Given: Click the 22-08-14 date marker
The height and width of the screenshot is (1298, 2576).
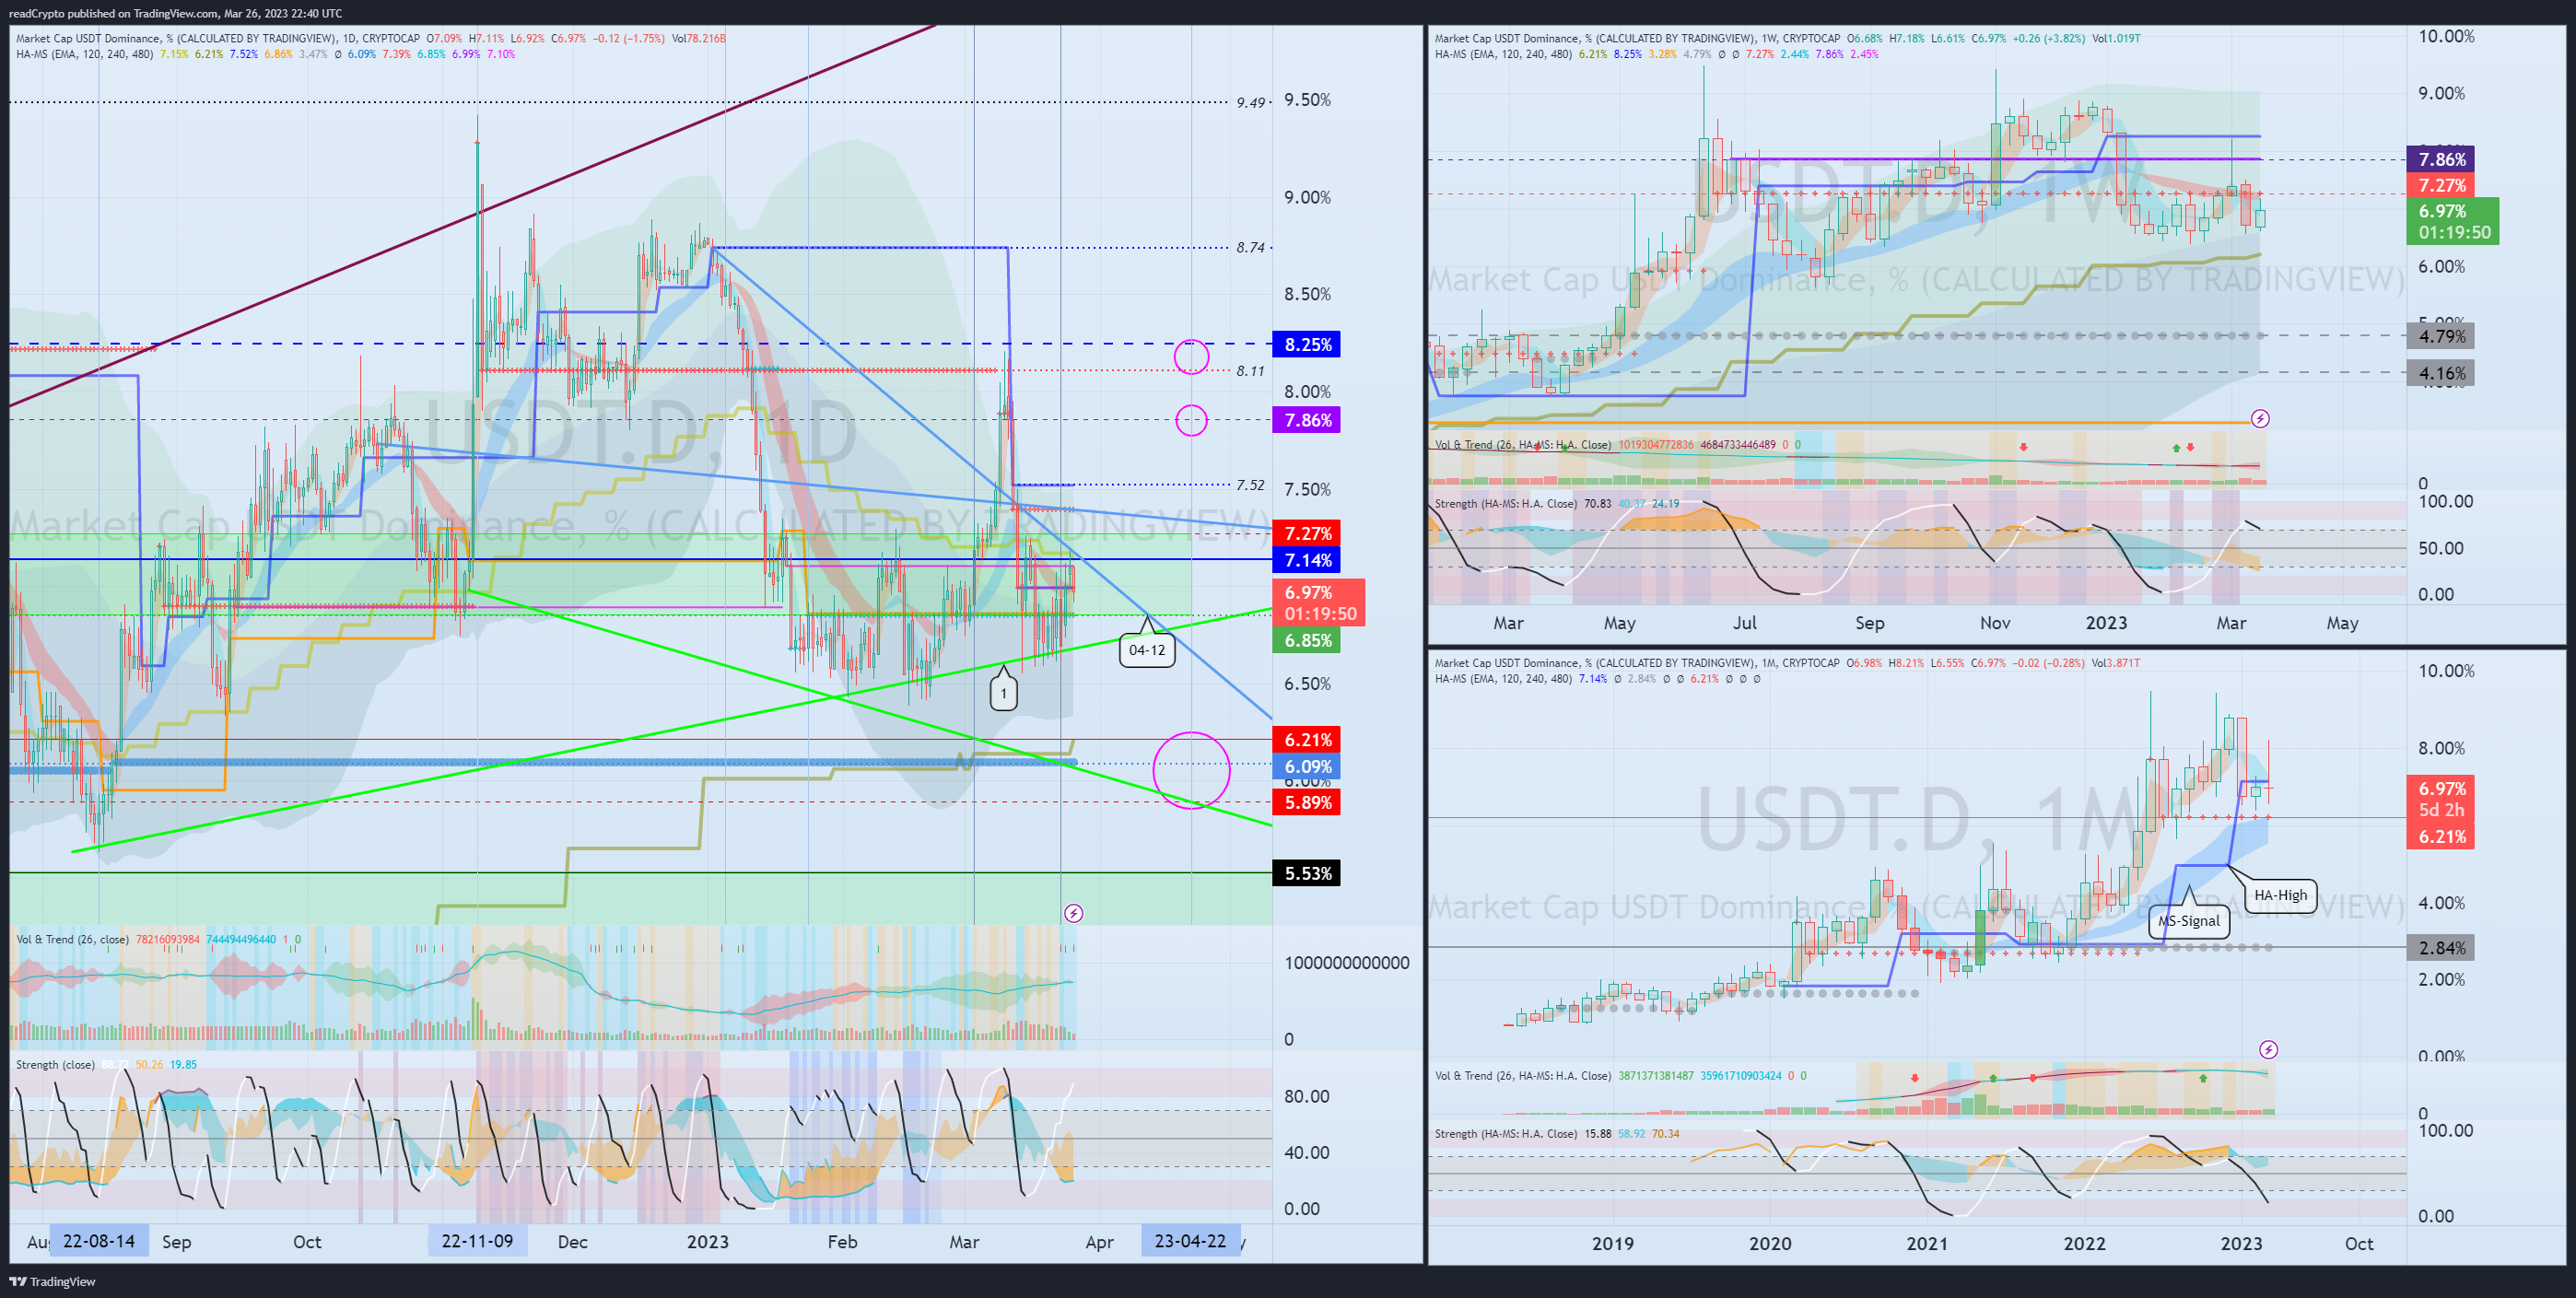Looking at the screenshot, I should 98,1241.
